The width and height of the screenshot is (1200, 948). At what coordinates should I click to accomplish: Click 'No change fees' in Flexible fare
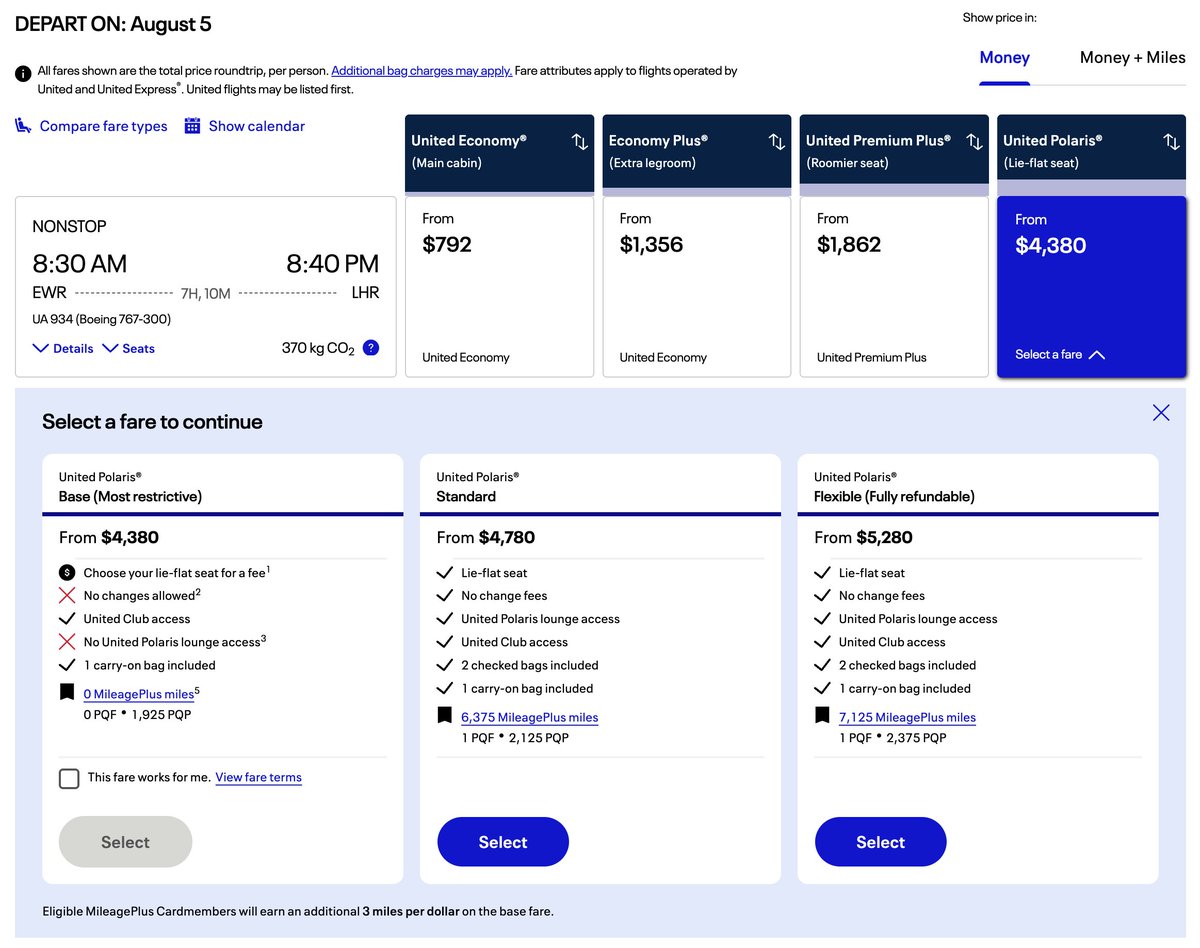pyautogui.click(x=882, y=596)
